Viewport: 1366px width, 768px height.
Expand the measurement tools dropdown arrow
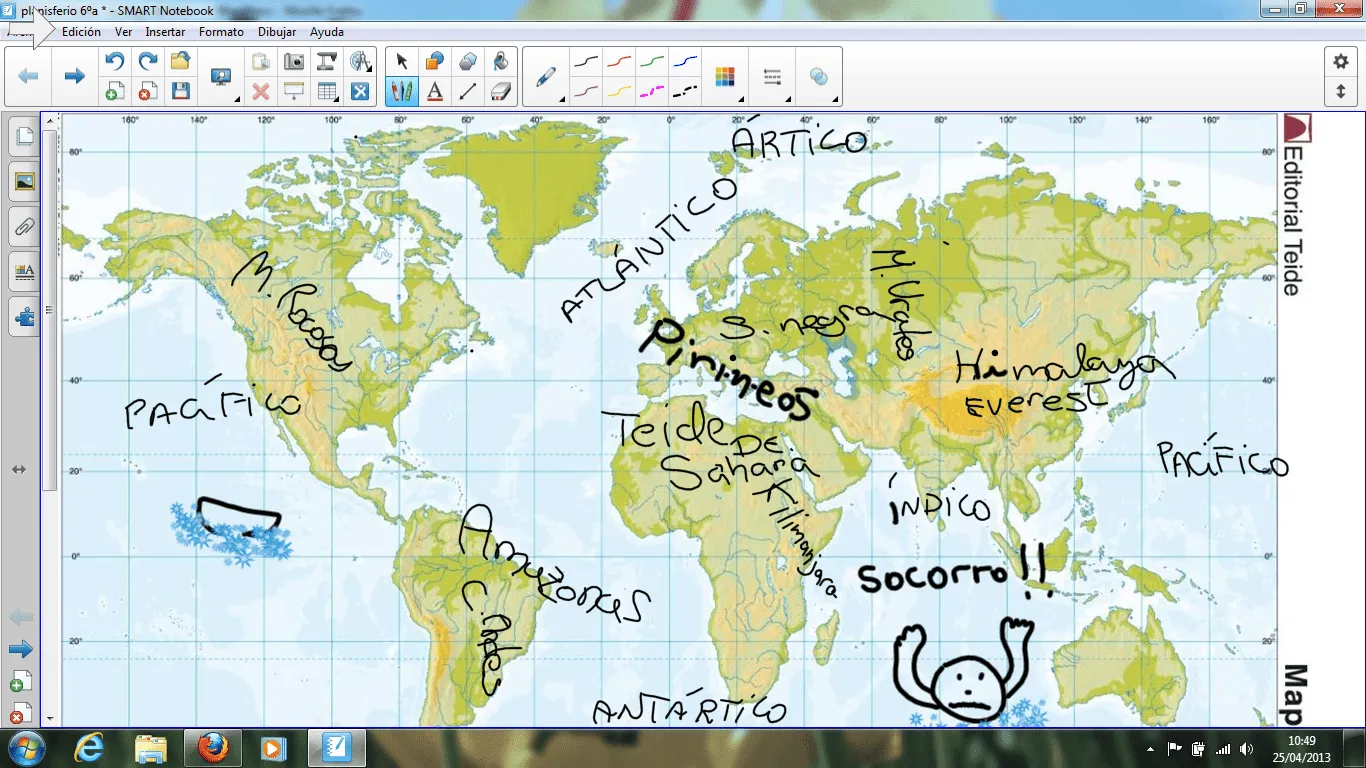click(x=370, y=68)
